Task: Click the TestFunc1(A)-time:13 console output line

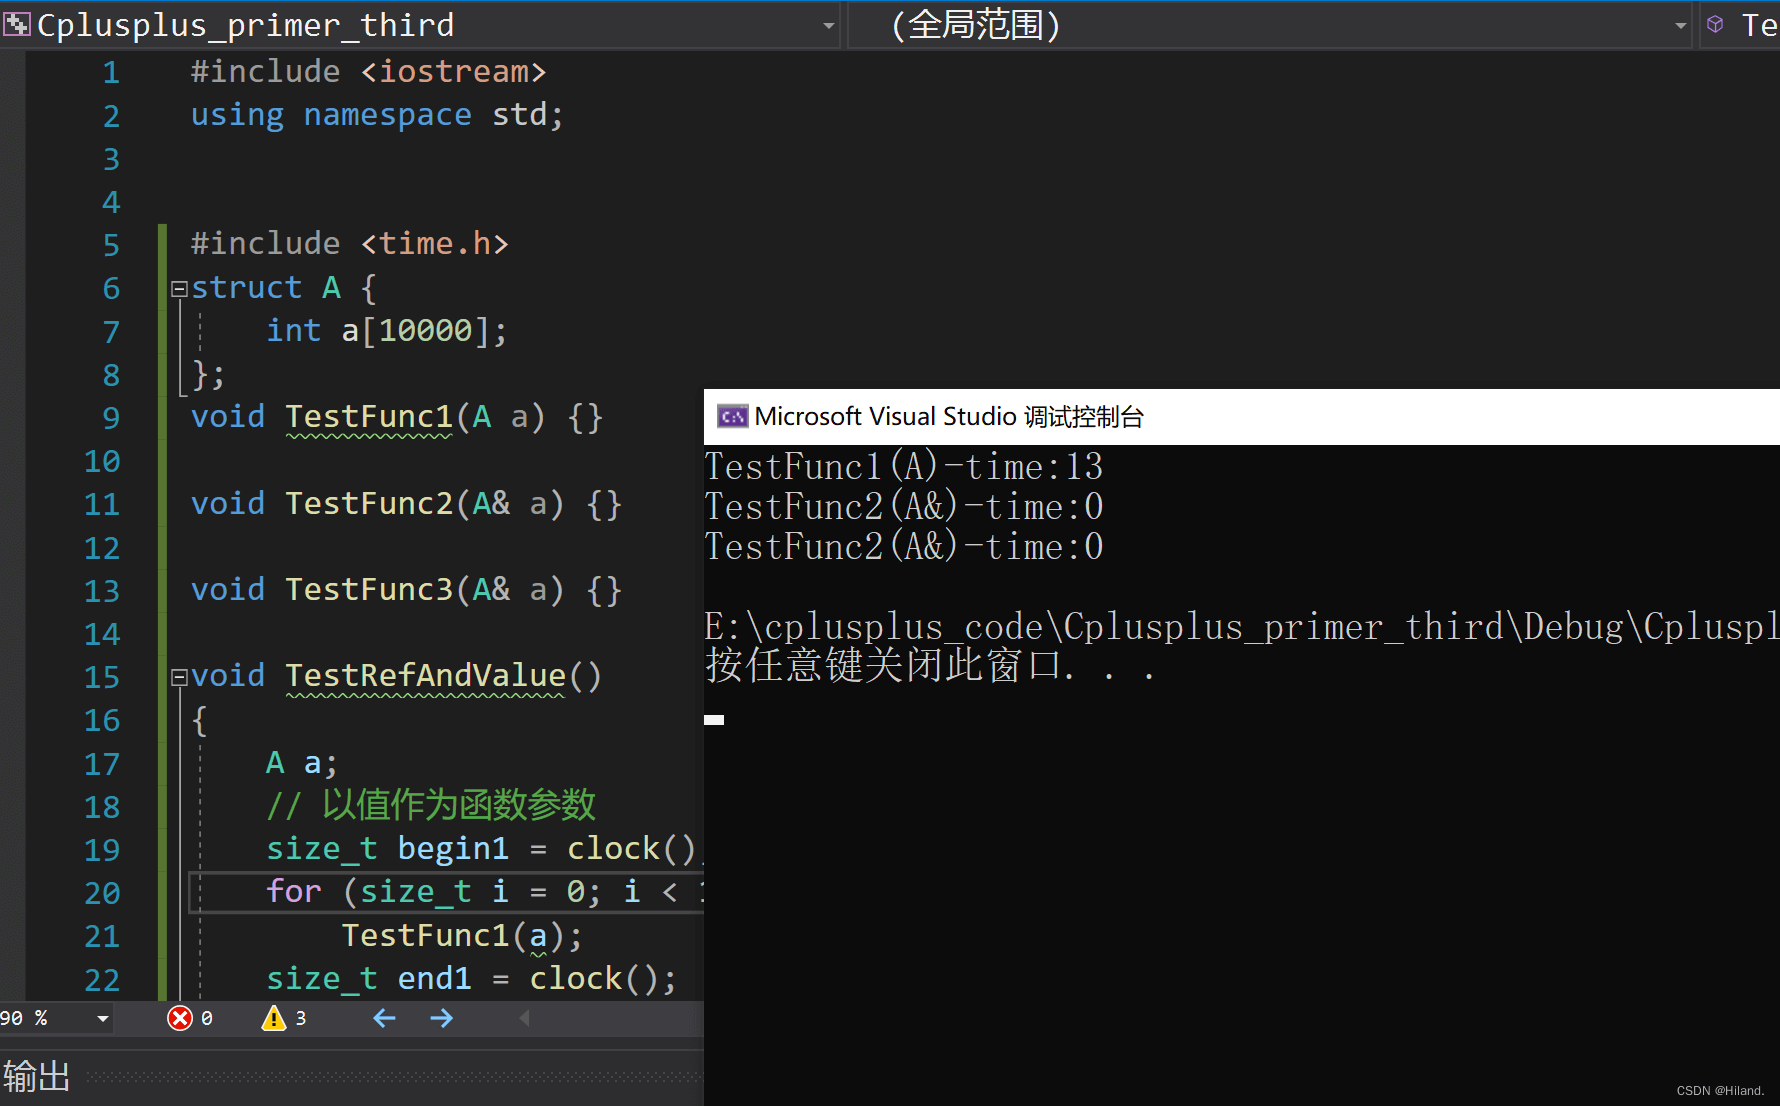Action: click(903, 467)
